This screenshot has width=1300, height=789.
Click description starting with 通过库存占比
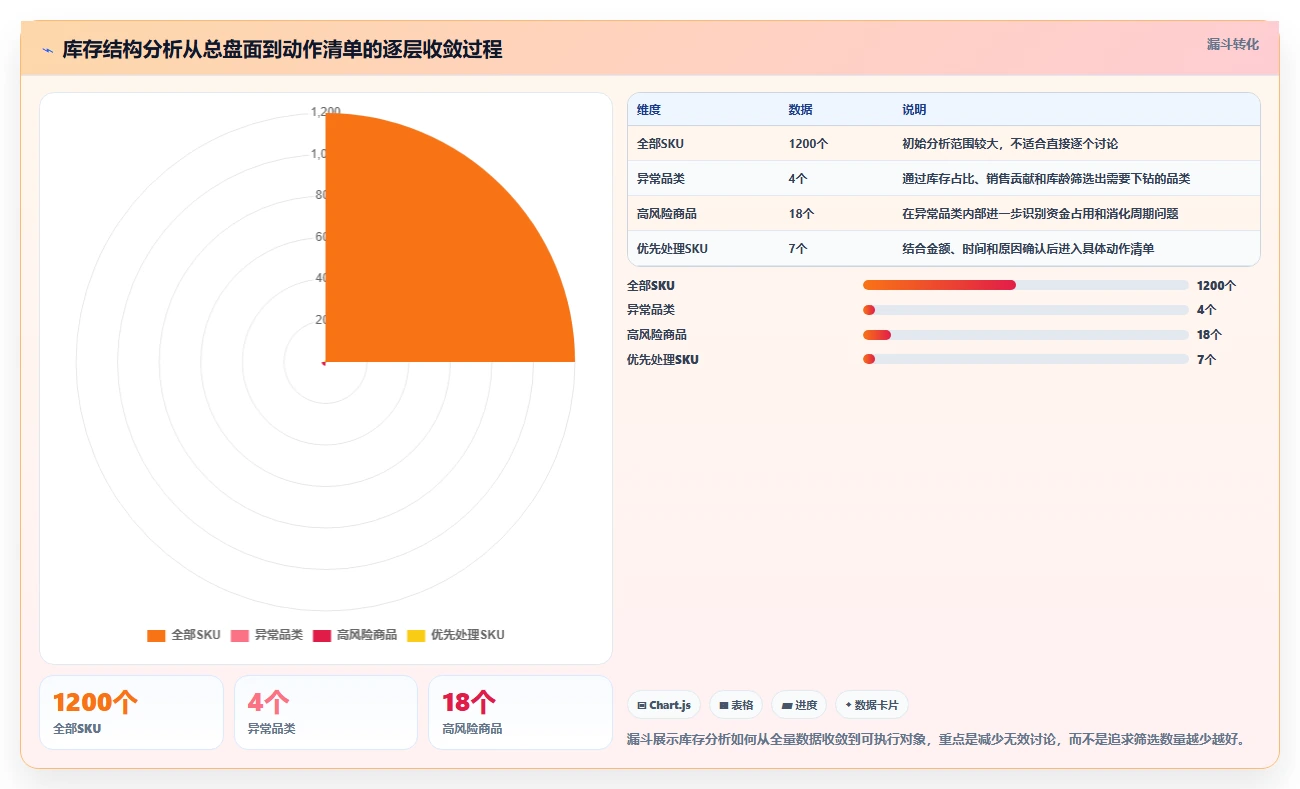click(x=1046, y=179)
